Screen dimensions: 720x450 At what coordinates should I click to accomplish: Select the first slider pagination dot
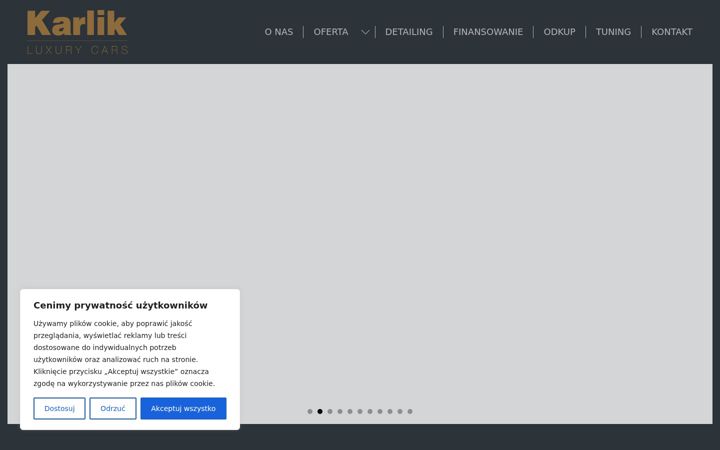click(310, 411)
